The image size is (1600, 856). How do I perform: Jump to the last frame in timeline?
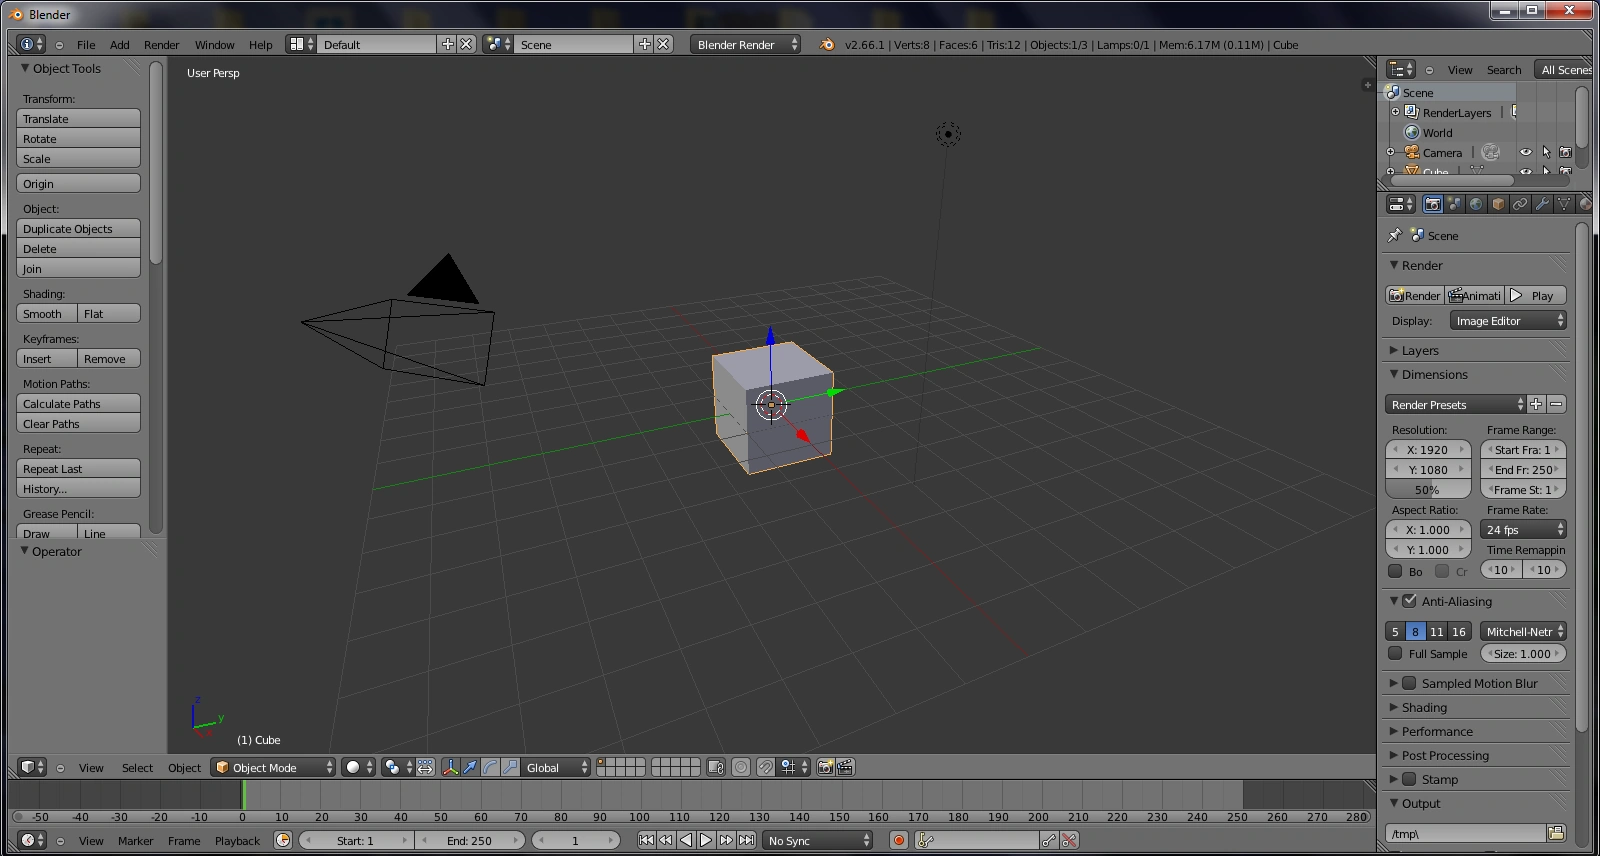click(x=746, y=840)
